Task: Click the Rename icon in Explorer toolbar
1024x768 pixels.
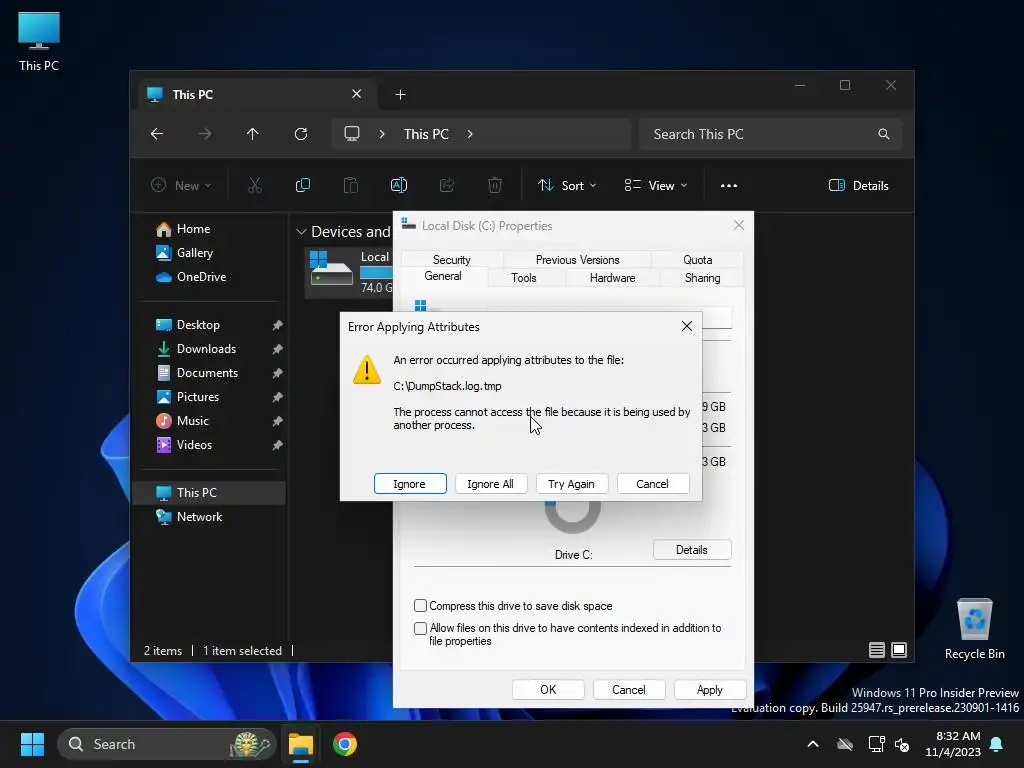Action: [399, 185]
